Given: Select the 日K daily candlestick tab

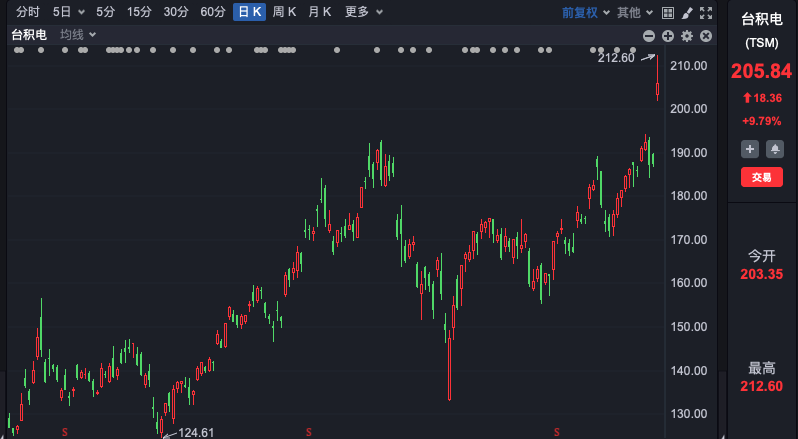Looking at the screenshot, I should tap(249, 12).
